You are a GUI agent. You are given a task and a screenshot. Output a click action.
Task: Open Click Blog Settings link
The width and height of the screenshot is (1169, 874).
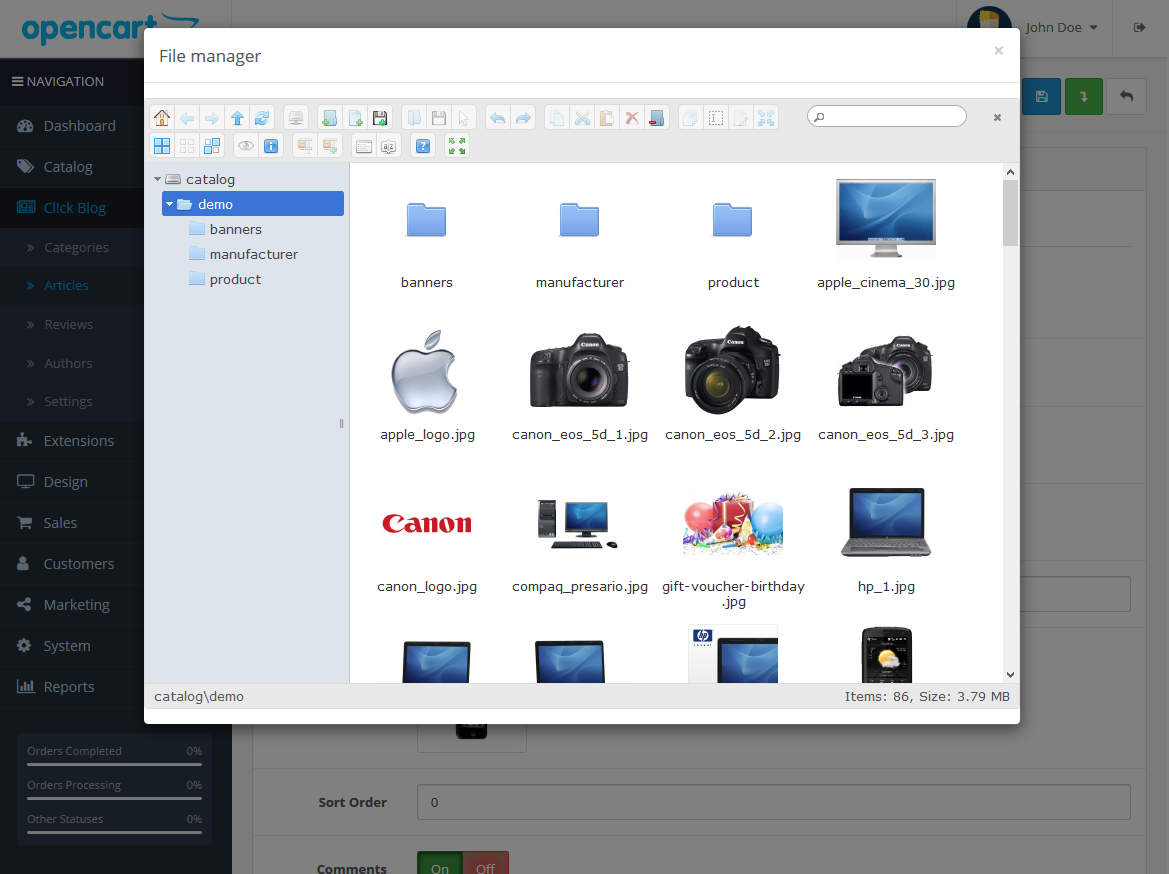68,401
